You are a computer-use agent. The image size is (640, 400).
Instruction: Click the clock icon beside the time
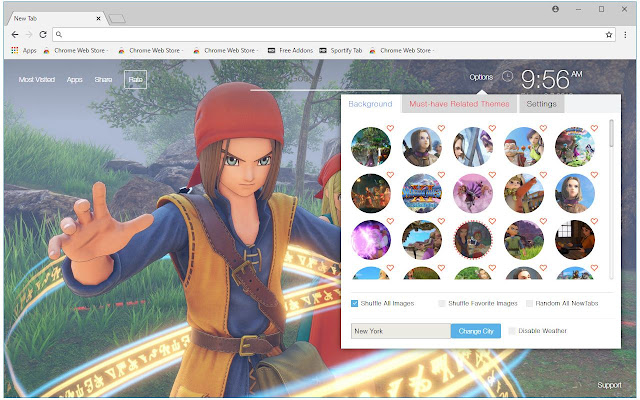(507, 76)
